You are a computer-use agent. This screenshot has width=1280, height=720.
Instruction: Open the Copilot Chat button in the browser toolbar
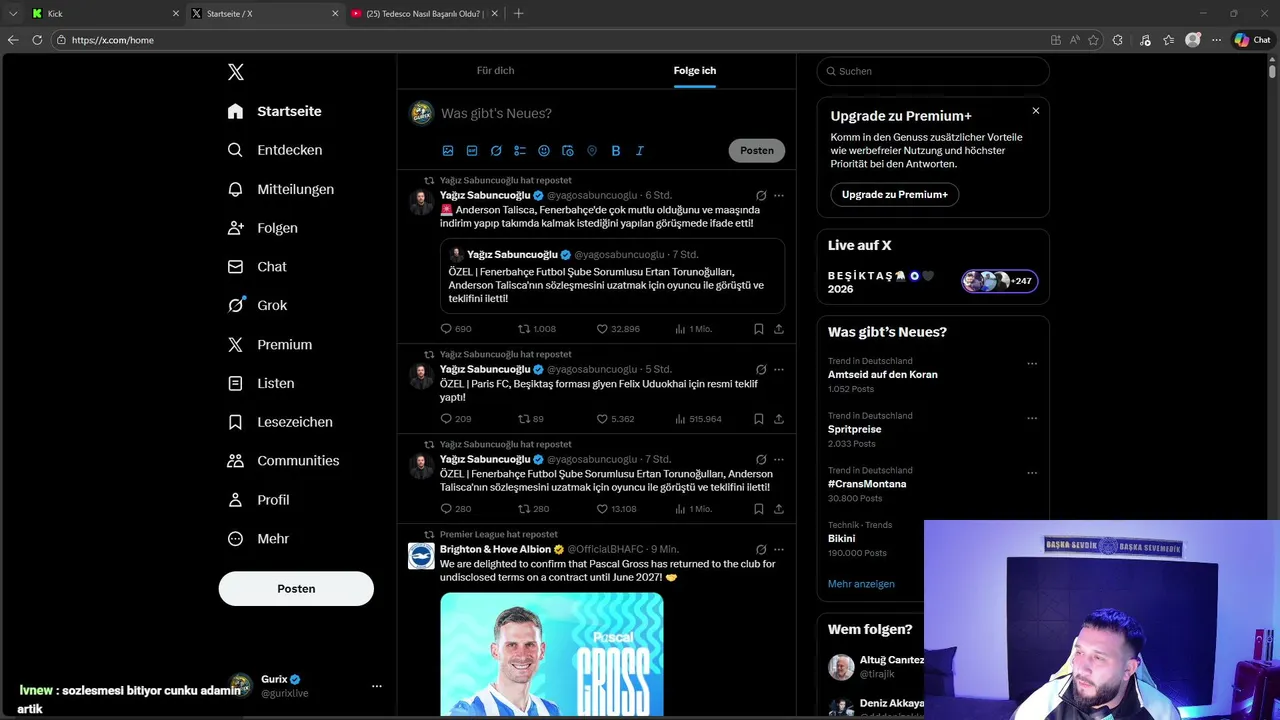point(1253,40)
